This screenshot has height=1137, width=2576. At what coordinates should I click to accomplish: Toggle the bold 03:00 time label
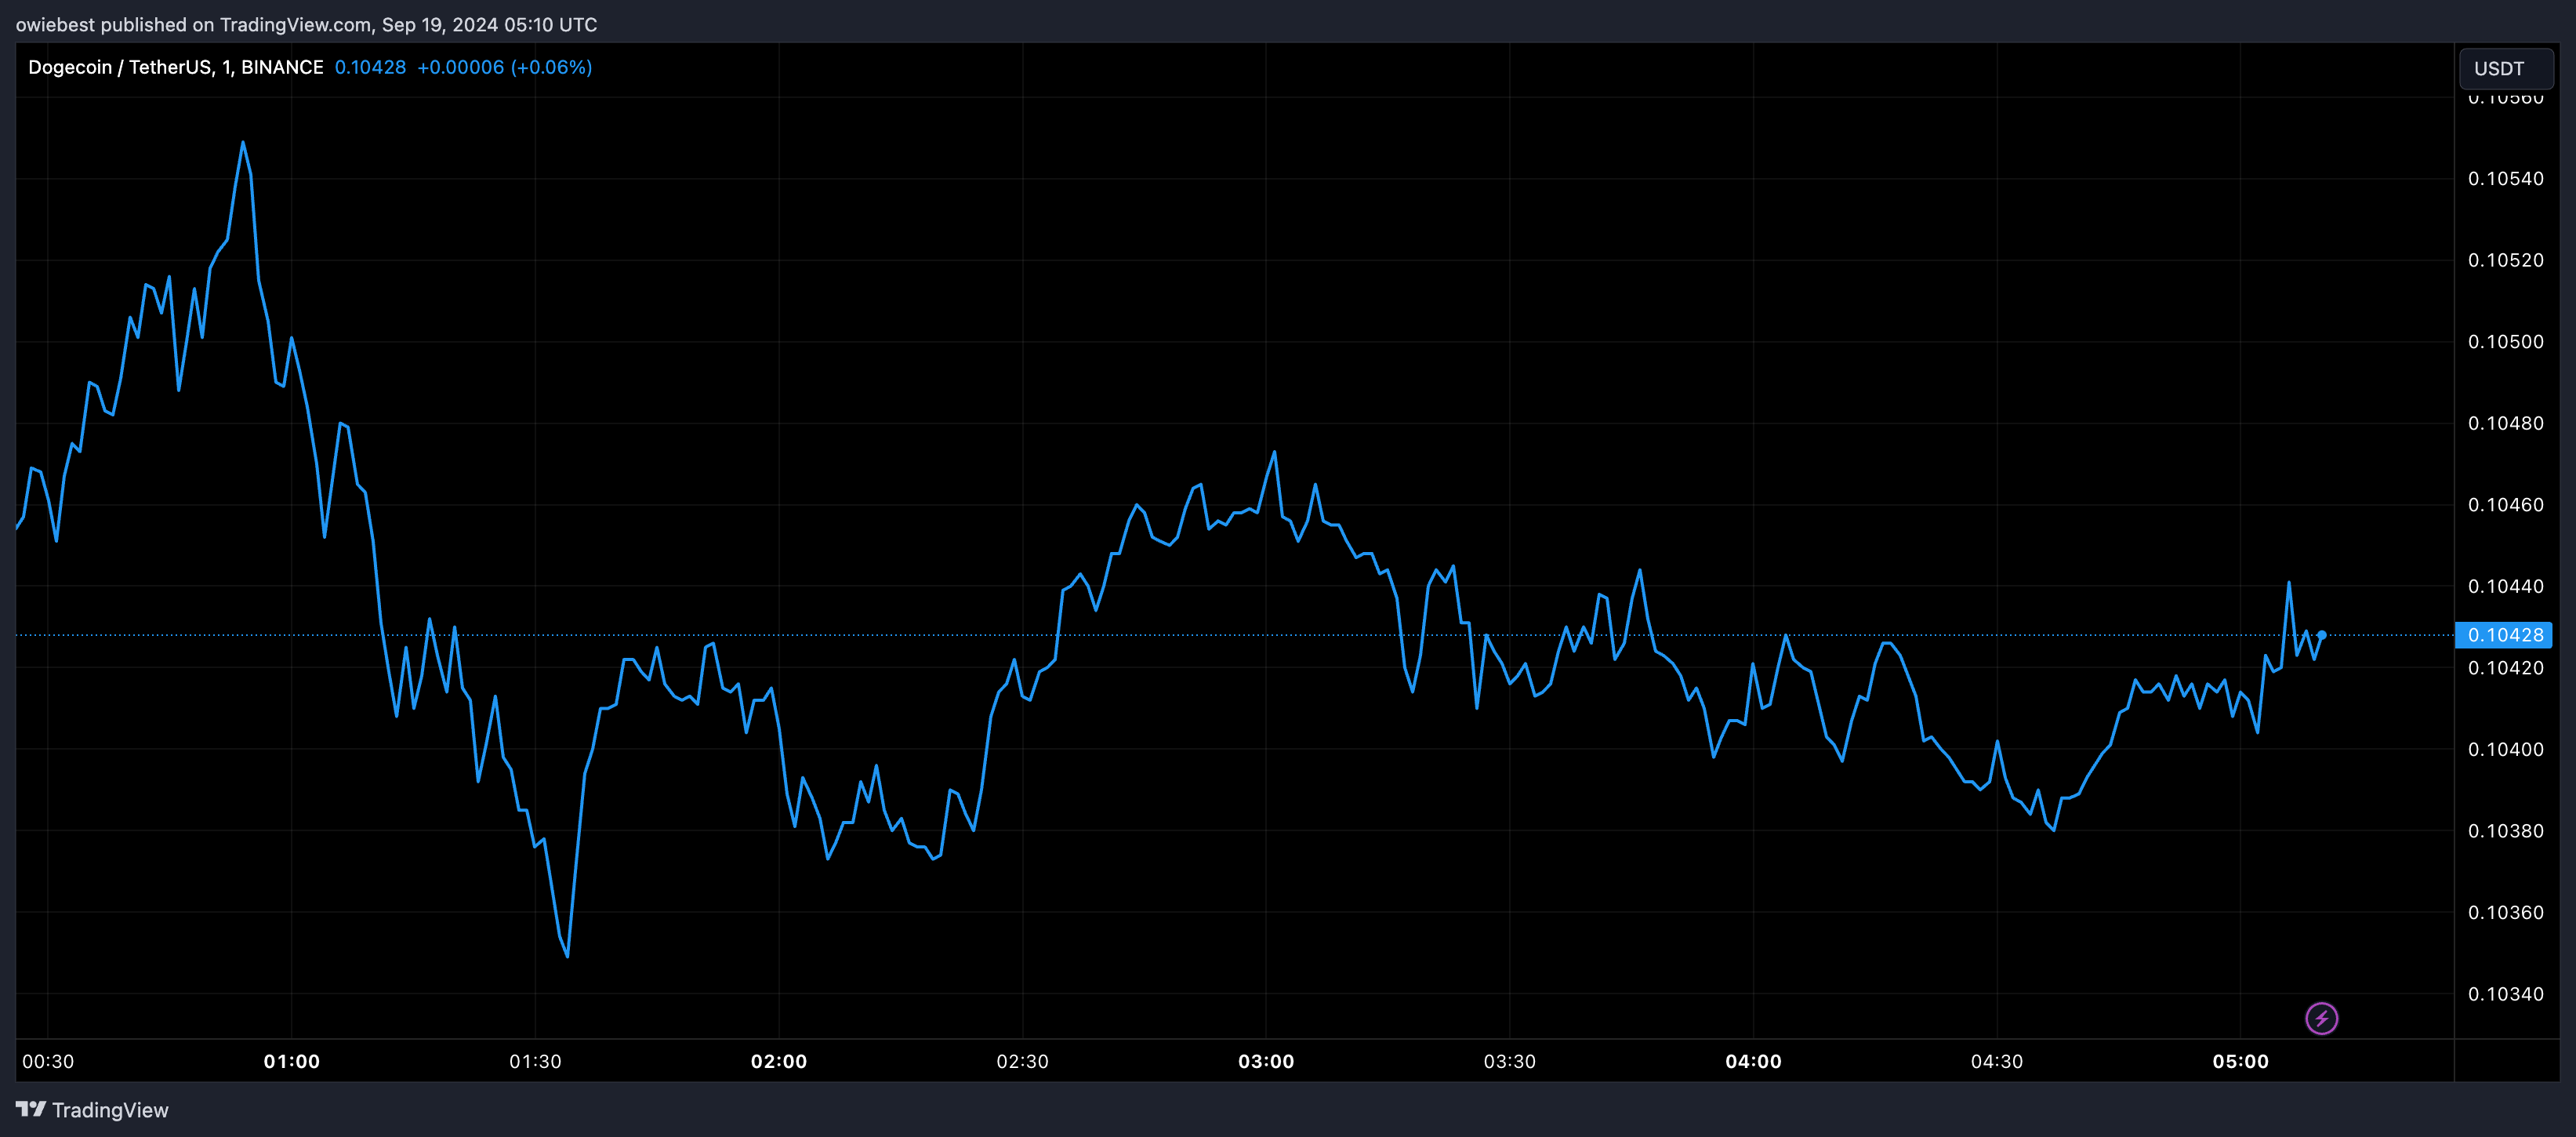[x=1268, y=1062]
